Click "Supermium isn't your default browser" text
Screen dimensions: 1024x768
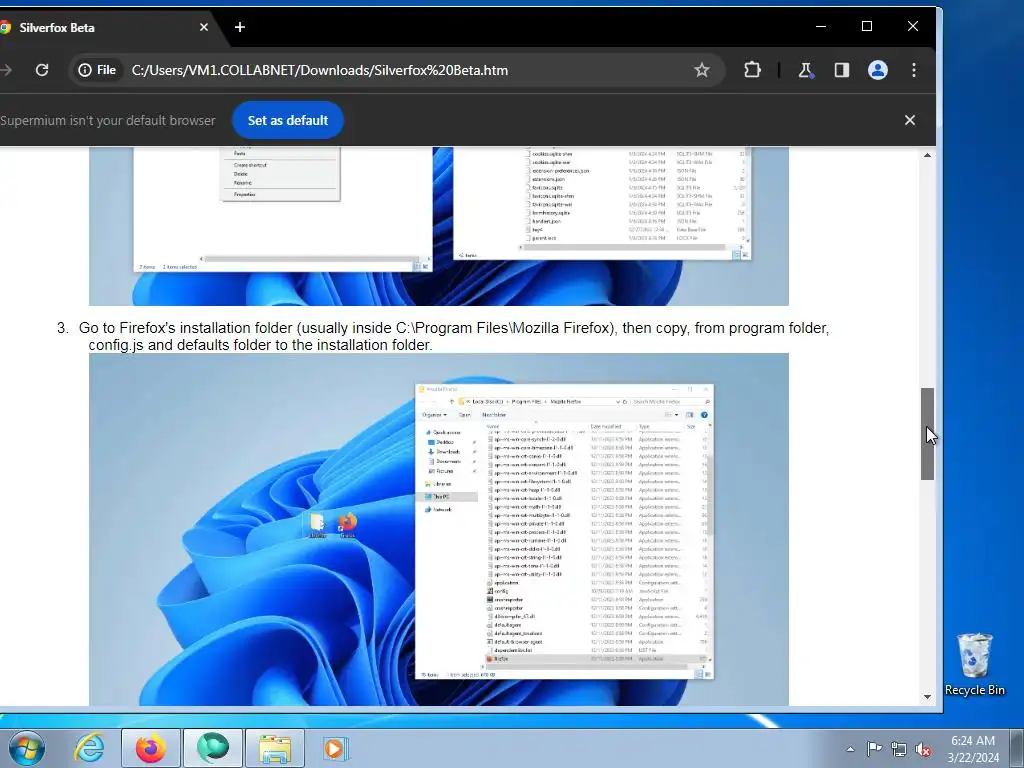(x=108, y=120)
